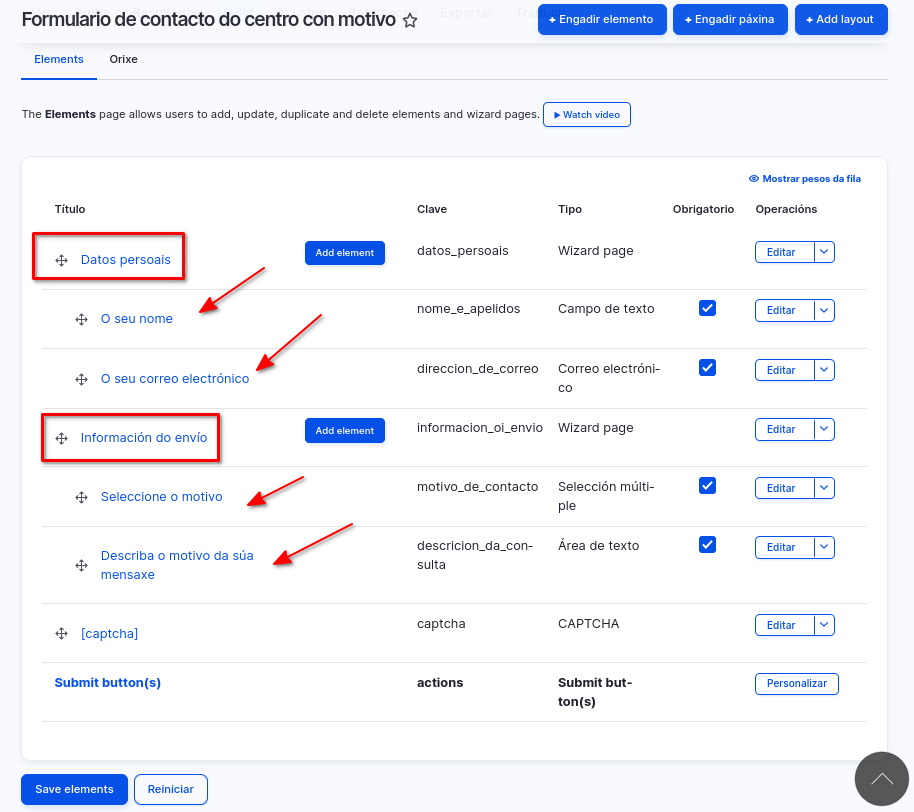Click drag handle for O seu correo electrónico

coord(82,380)
